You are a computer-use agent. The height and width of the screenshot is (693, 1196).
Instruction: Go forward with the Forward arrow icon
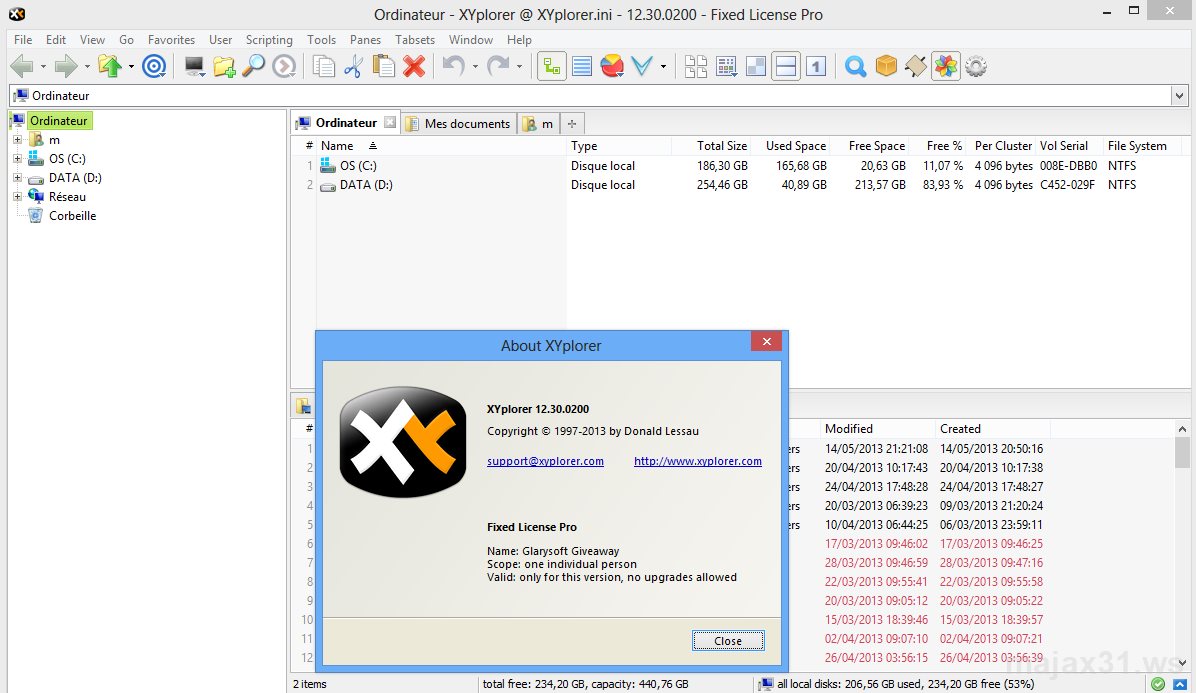(66, 67)
